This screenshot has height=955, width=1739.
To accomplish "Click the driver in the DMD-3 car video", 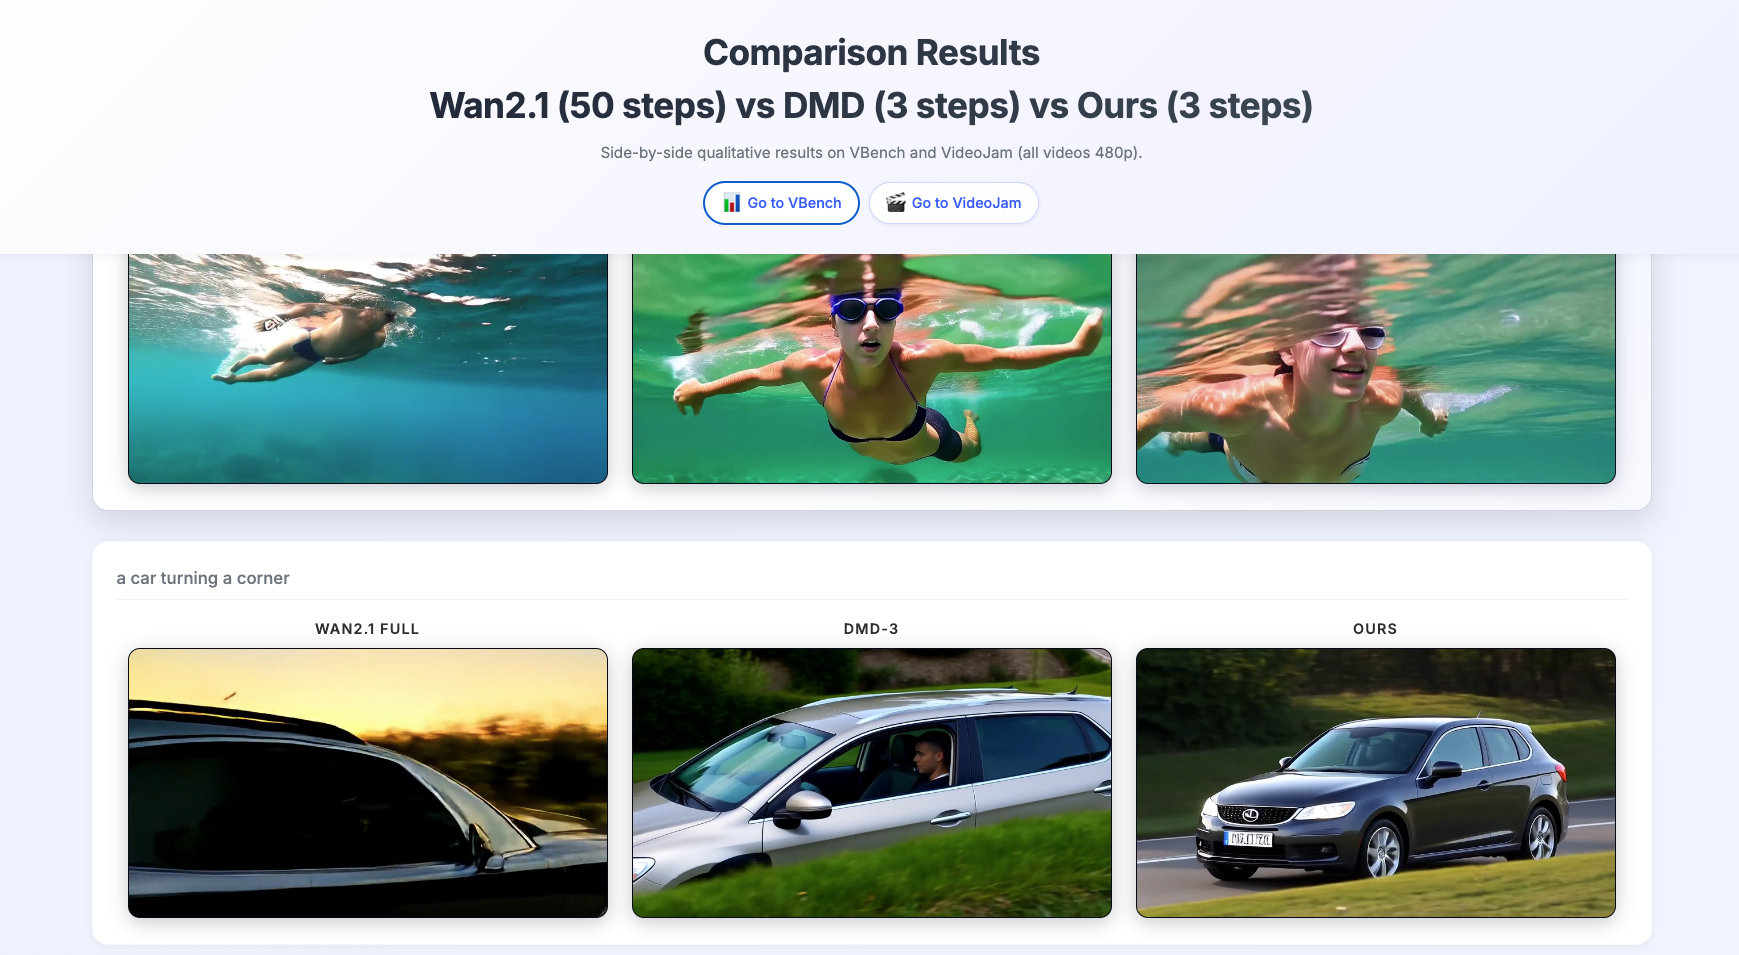I will [932, 757].
